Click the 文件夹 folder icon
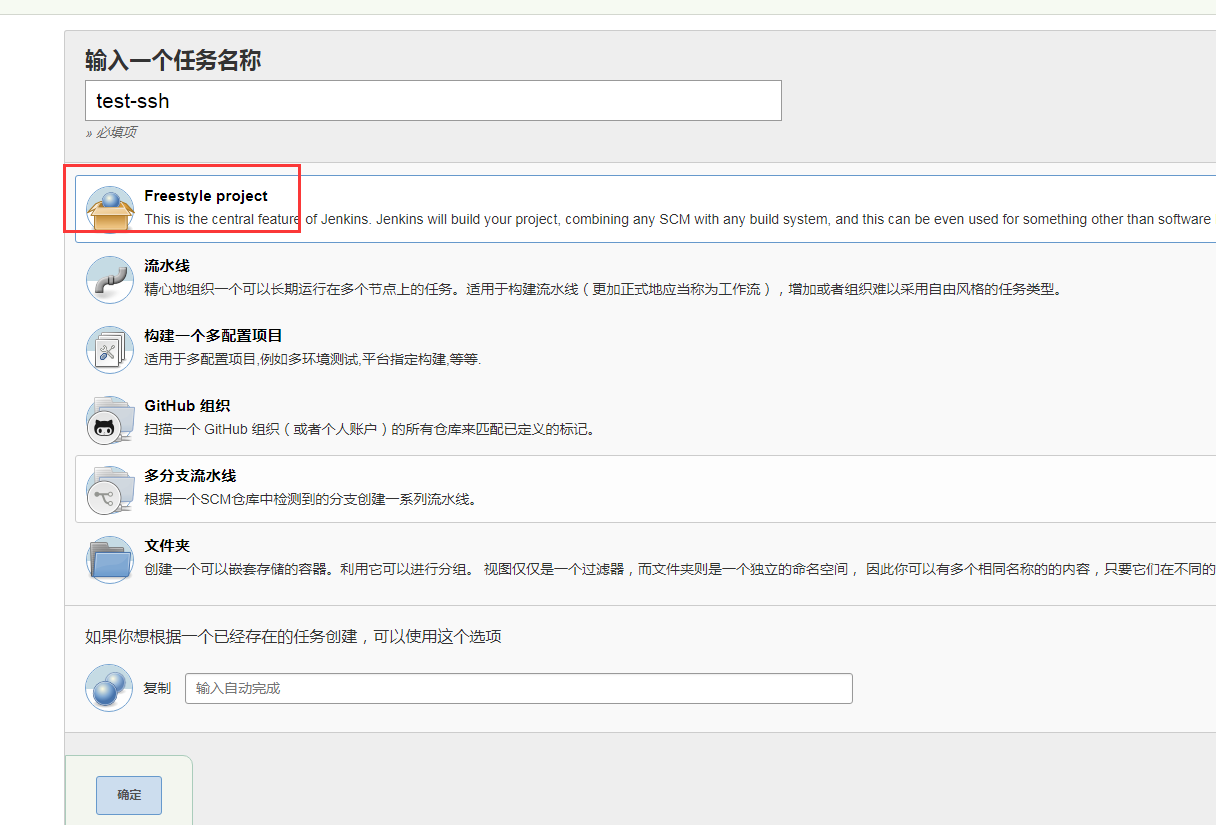This screenshot has height=825, width=1216. [109, 559]
